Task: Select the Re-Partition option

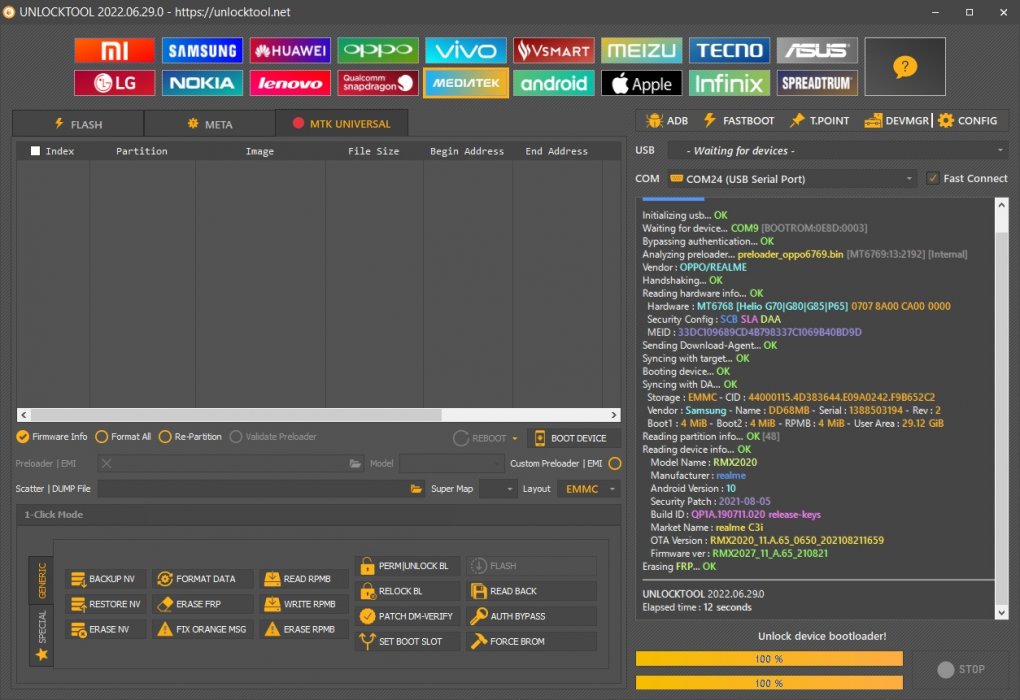Action: tap(190, 437)
